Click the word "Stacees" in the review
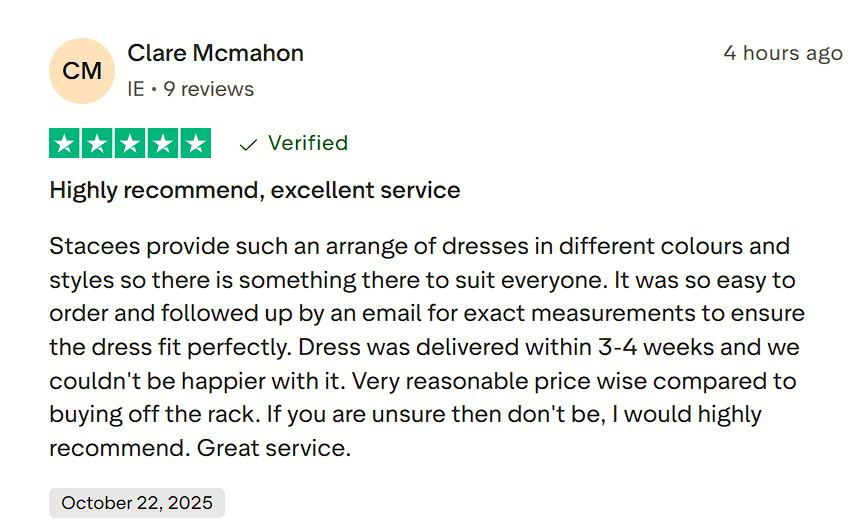The image size is (865, 528). [x=90, y=246]
